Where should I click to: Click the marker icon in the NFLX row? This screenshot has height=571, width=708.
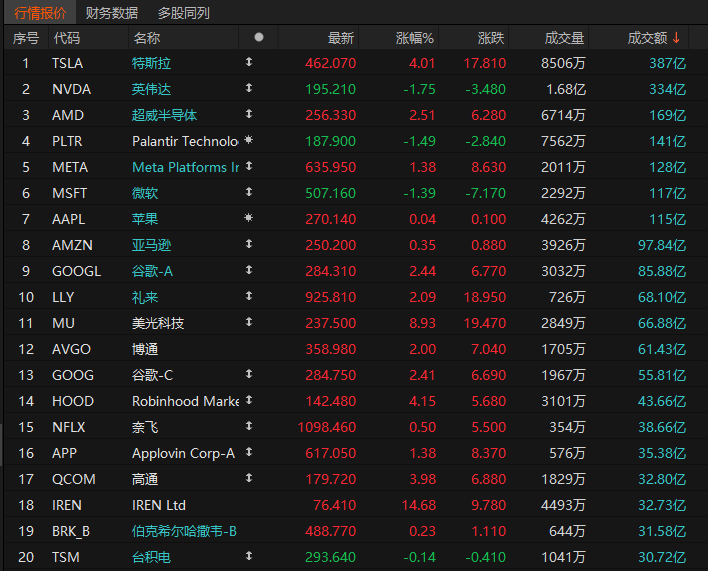pos(249,426)
